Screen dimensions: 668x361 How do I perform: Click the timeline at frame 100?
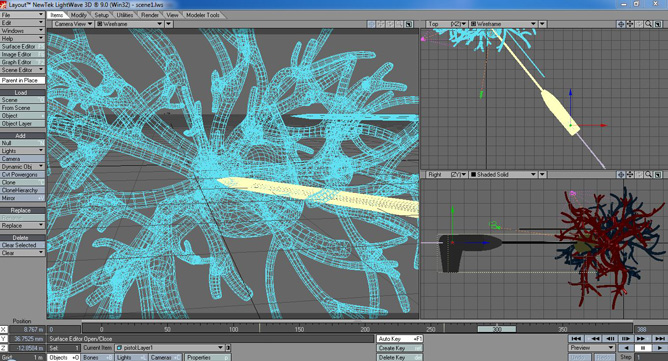point(233,329)
